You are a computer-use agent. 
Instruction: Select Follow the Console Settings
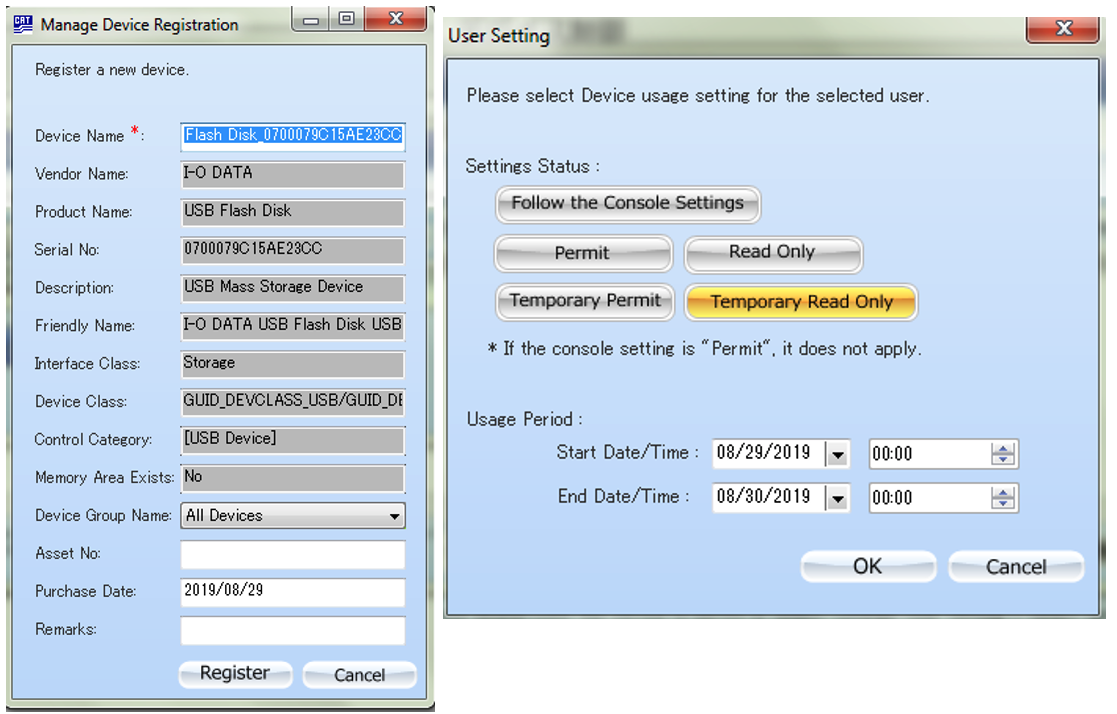tap(627, 204)
